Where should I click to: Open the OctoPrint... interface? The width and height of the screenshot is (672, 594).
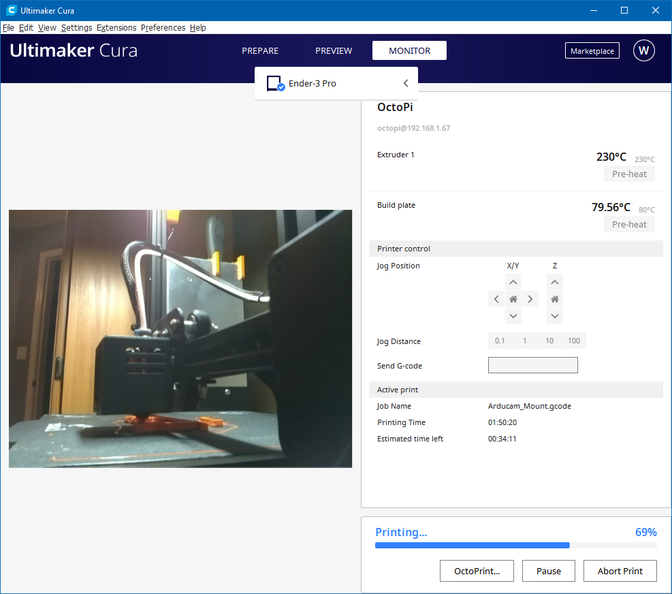point(477,571)
